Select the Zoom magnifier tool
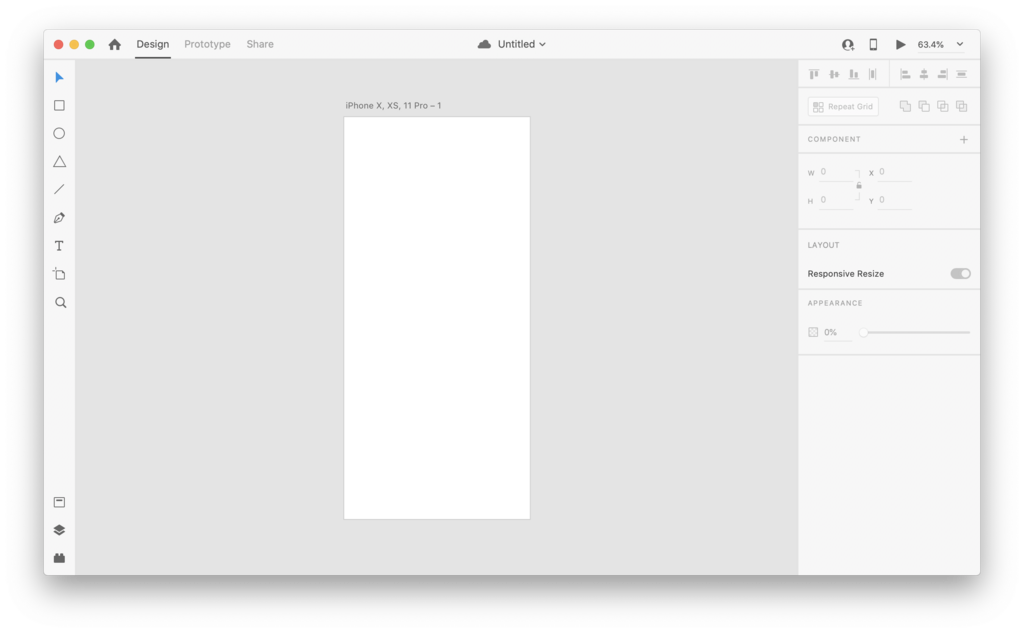This screenshot has width=1024, height=633. click(x=60, y=302)
